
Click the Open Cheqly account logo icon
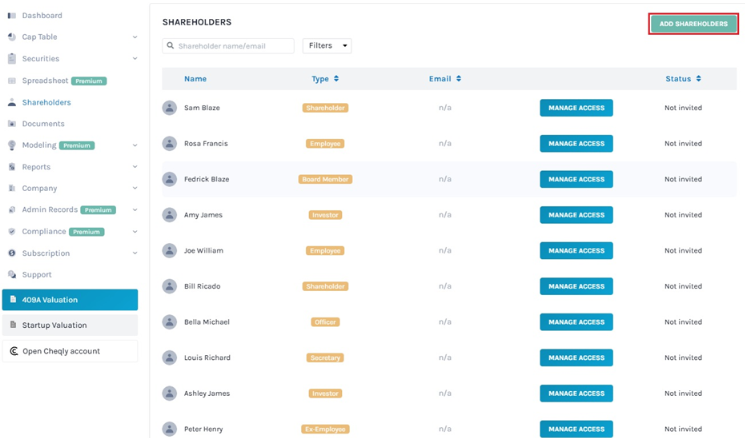(14, 351)
